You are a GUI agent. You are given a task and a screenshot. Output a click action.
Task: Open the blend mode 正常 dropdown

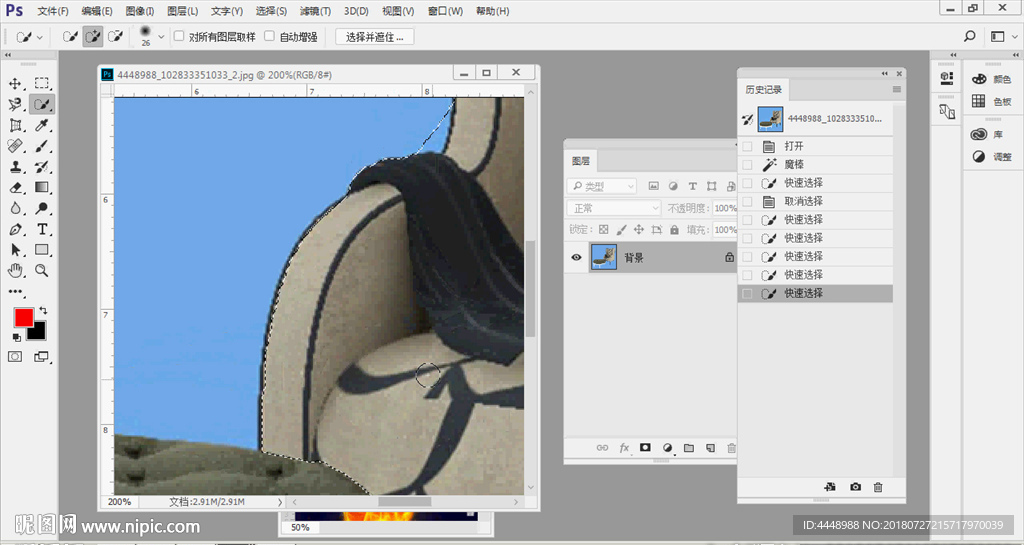pyautogui.click(x=614, y=208)
